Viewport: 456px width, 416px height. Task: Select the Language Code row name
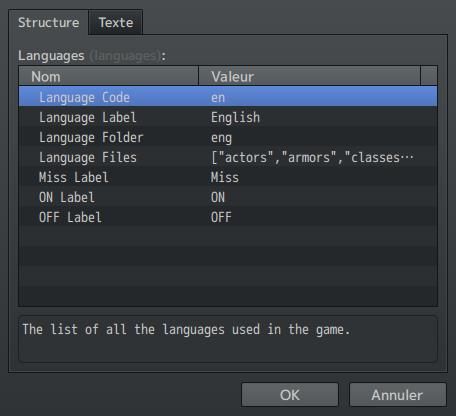(x=84, y=97)
